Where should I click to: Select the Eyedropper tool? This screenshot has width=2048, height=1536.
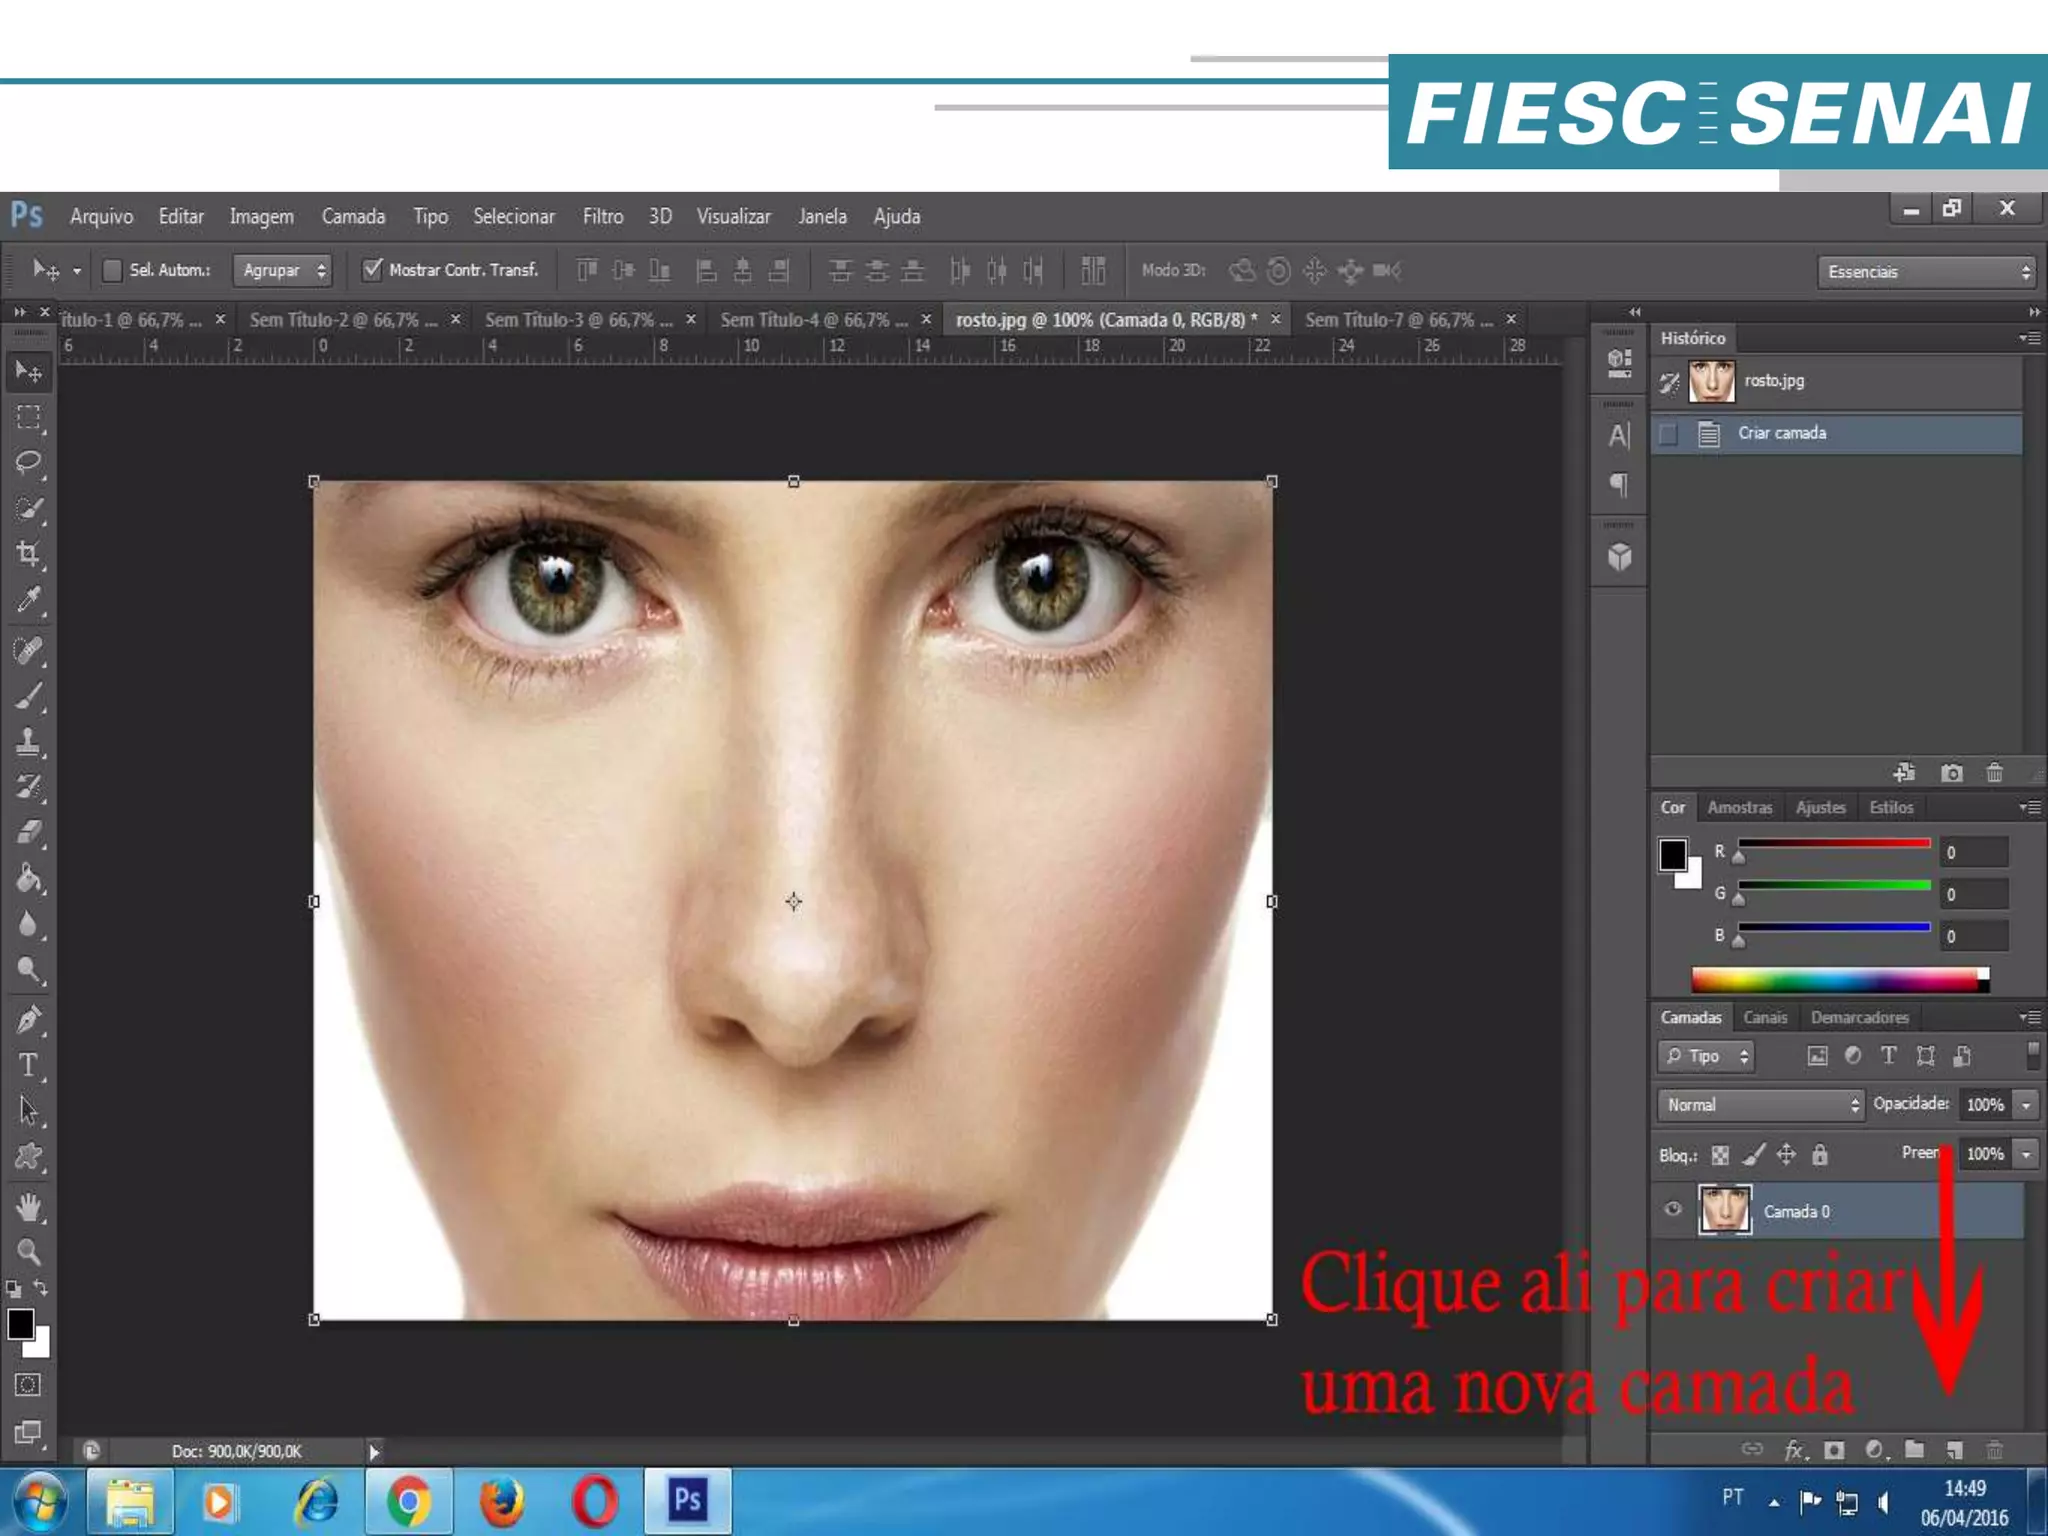tap(29, 600)
